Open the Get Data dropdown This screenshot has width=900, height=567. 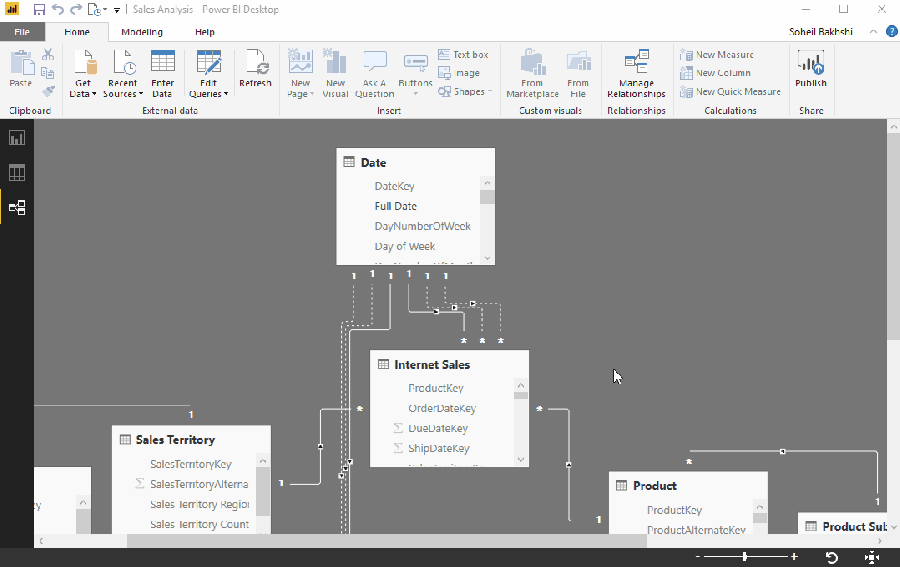pyautogui.click(x=83, y=73)
